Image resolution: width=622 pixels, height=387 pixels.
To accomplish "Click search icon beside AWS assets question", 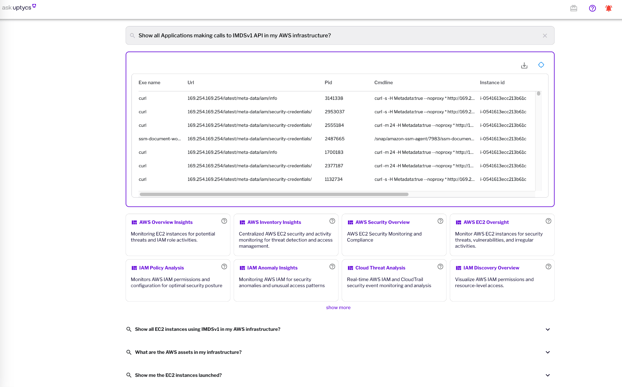I will click(x=129, y=353).
